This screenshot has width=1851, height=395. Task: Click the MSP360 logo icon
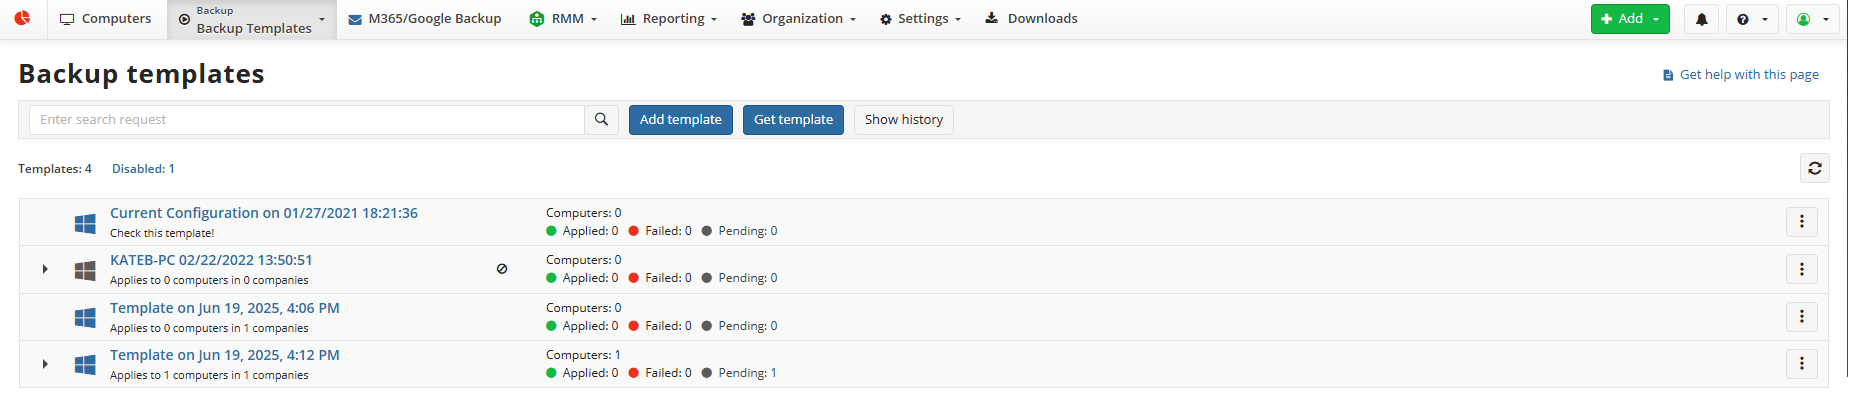[x=22, y=18]
